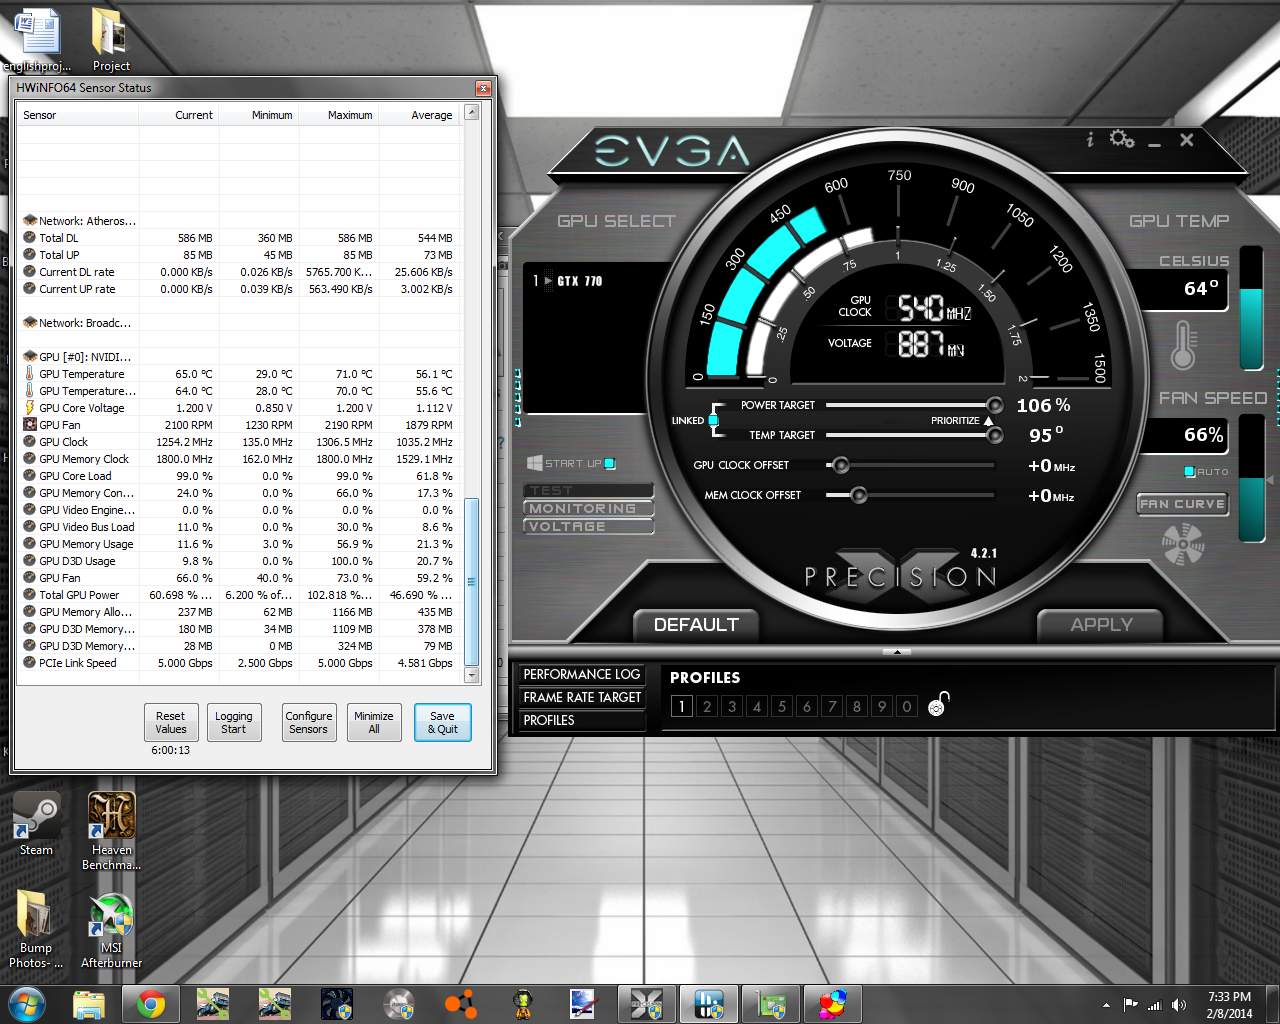Open the Performance Log tab
1280x1024 pixels.
click(581, 675)
